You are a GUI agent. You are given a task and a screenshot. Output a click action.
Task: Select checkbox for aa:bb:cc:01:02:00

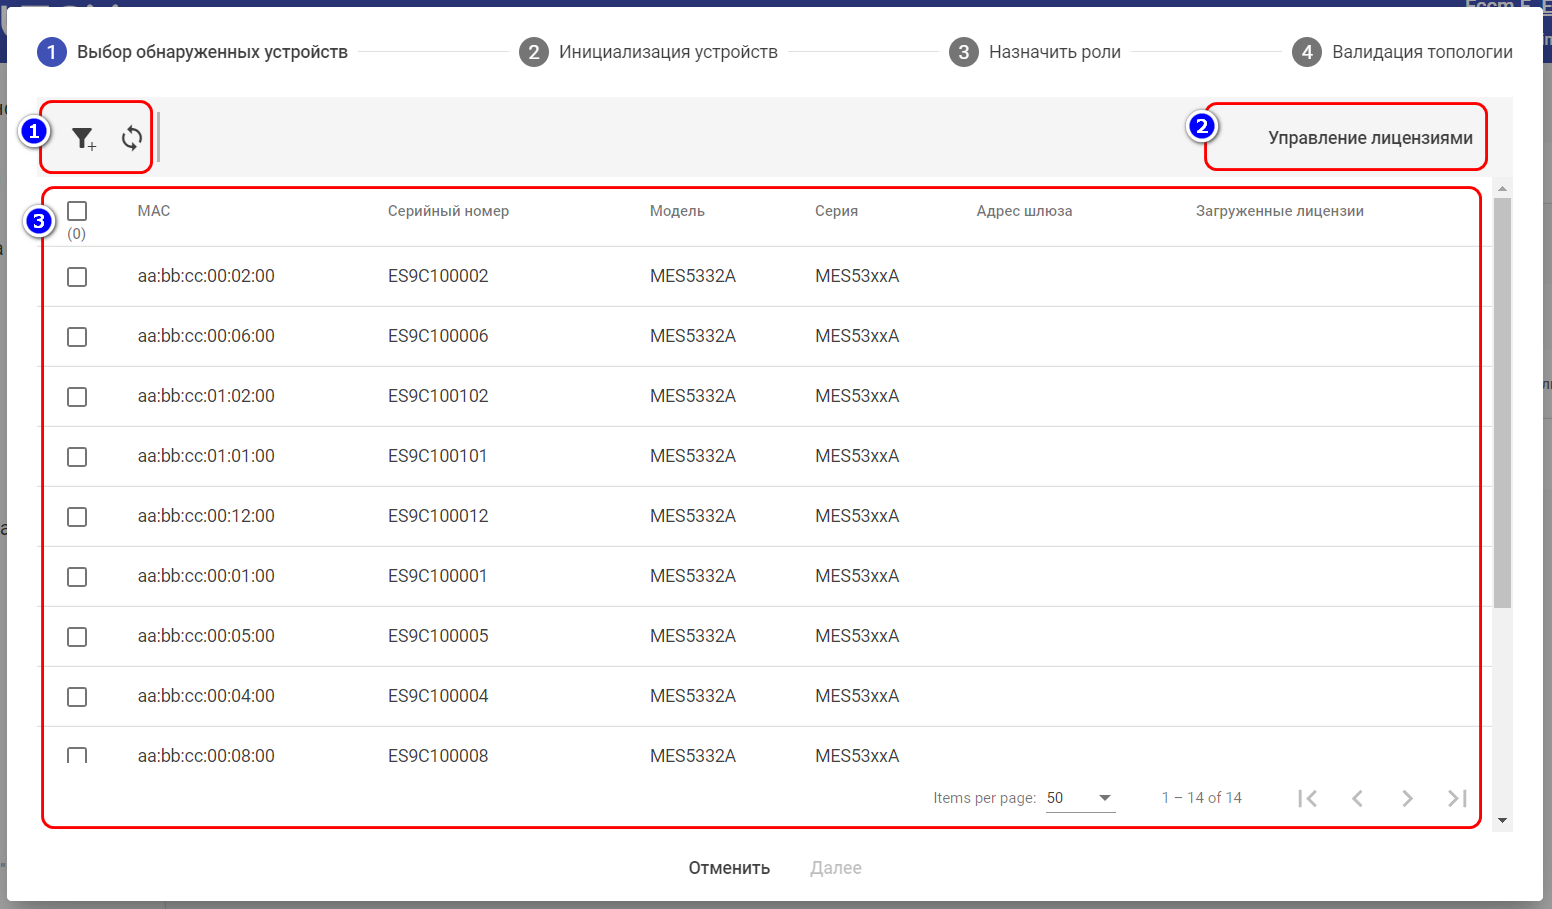(77, 397)
